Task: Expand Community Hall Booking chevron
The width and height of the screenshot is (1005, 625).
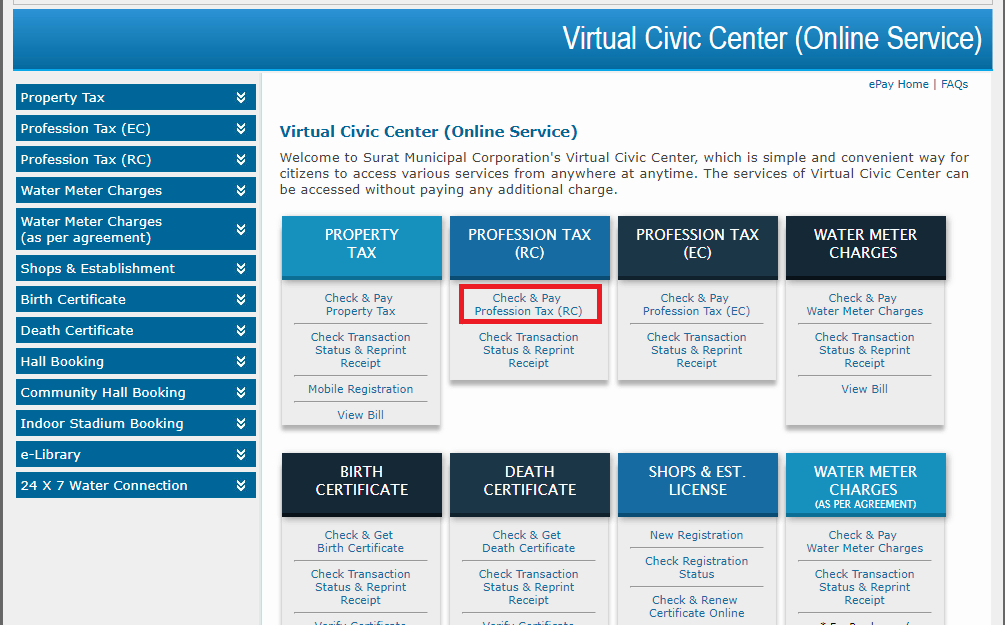Action: [241, 392]
